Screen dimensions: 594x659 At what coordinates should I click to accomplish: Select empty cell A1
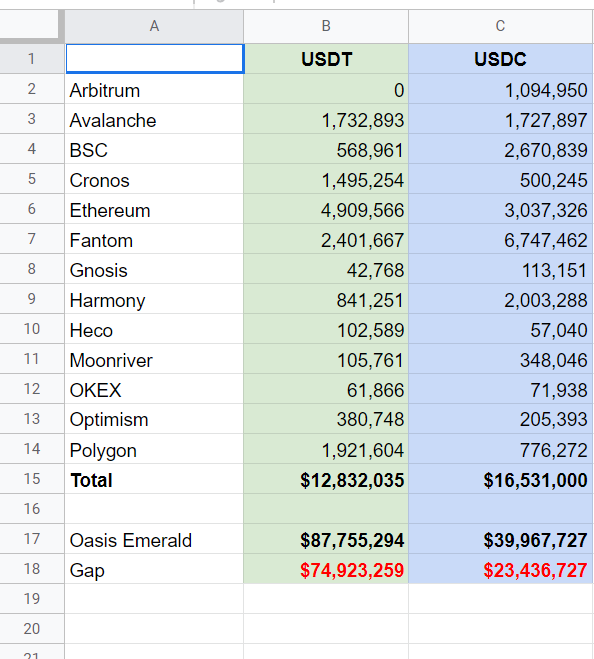(x=155, y=58)
